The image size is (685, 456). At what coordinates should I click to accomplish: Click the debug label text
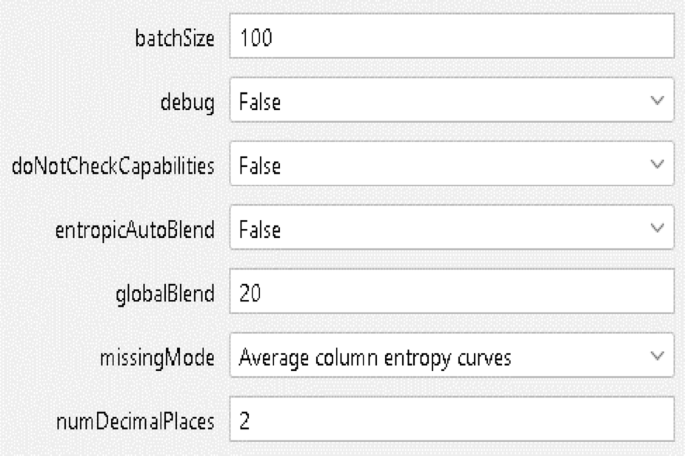pyautogui.click(x=196, y=101)
